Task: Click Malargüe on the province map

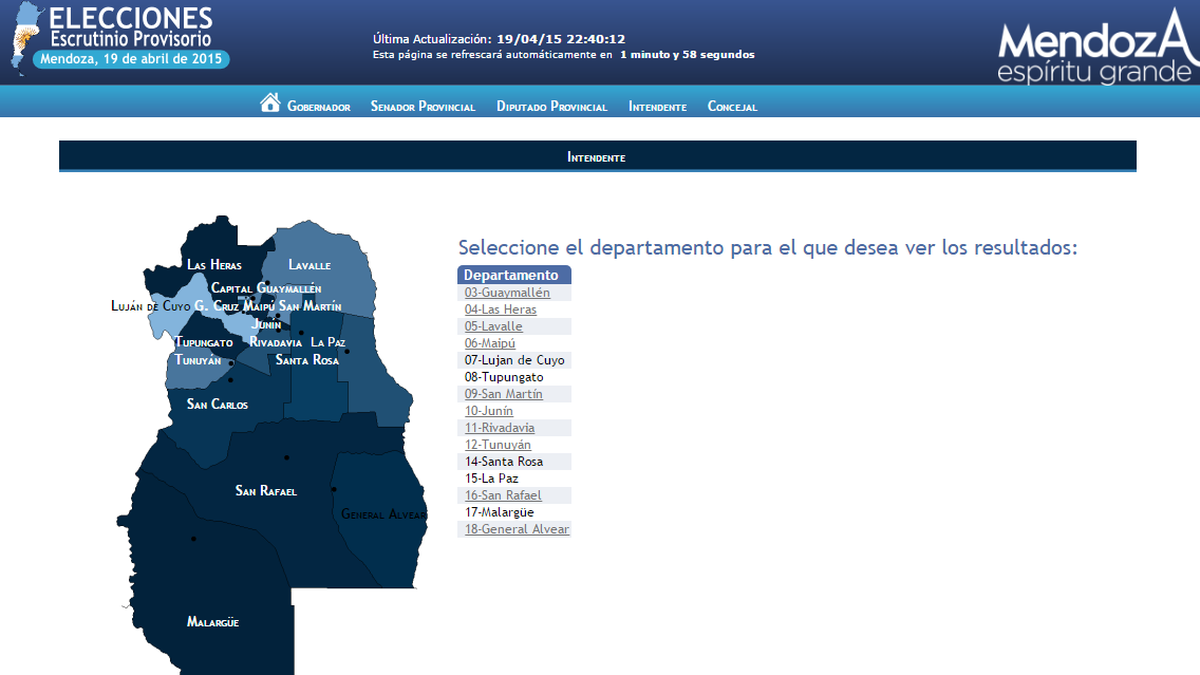Action: coord(212,621)
